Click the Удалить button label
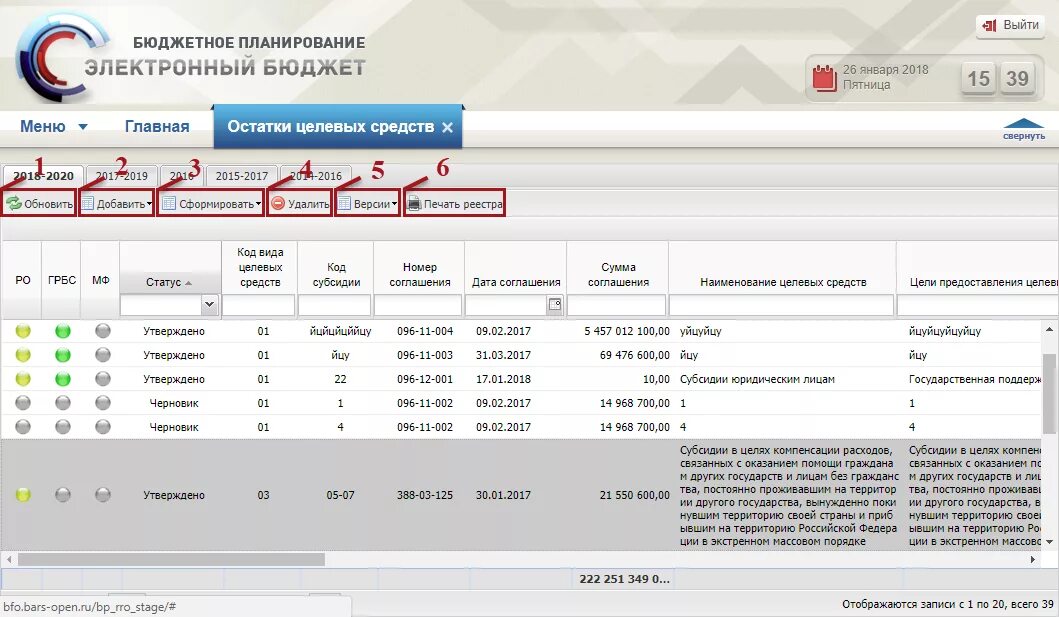This screenshot has height=617, width=1059. point(309,204)
